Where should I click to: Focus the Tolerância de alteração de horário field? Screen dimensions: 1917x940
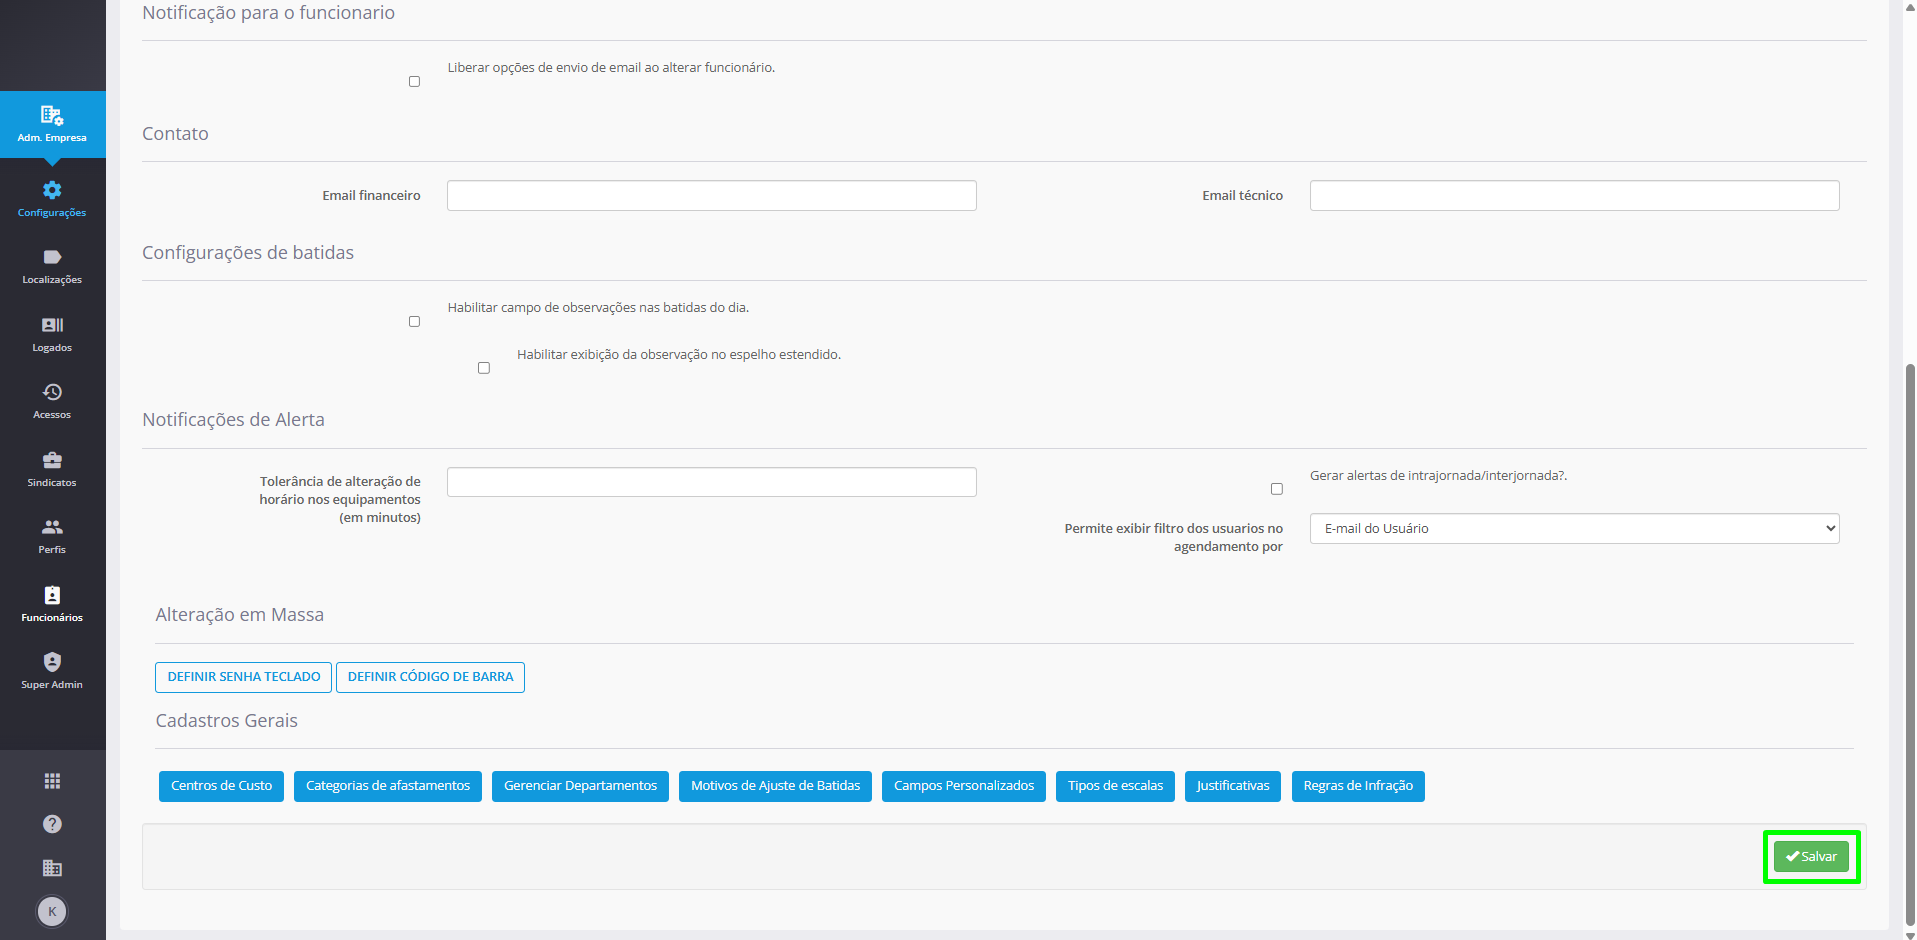[711, 482]
